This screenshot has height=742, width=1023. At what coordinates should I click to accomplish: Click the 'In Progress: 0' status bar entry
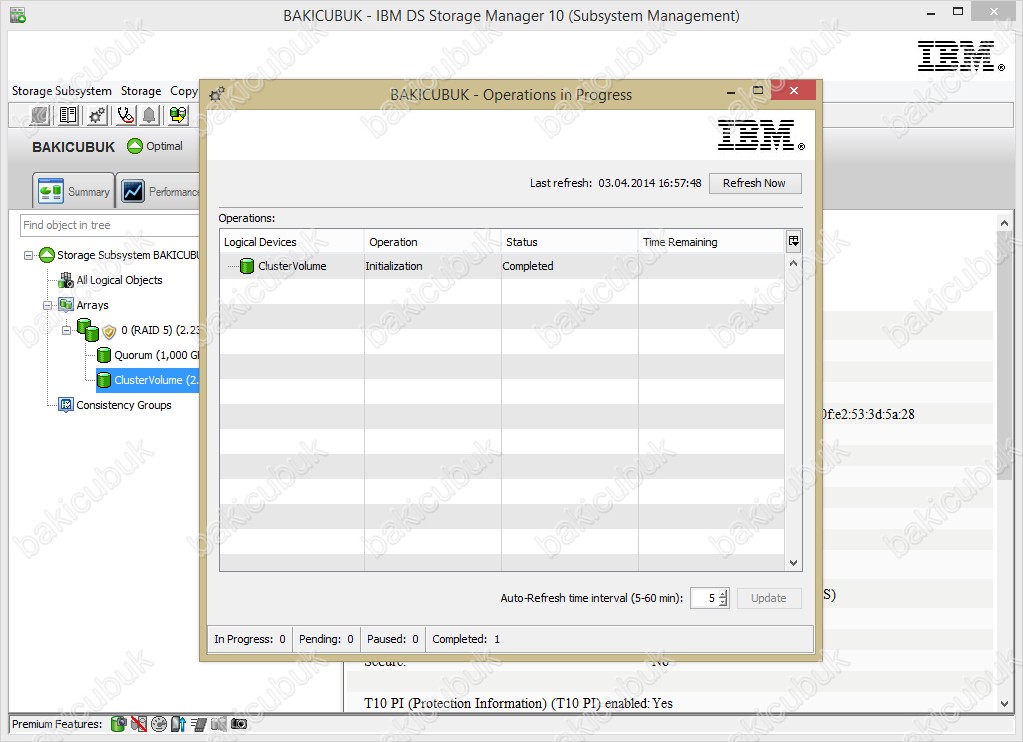tap(250, 639)
